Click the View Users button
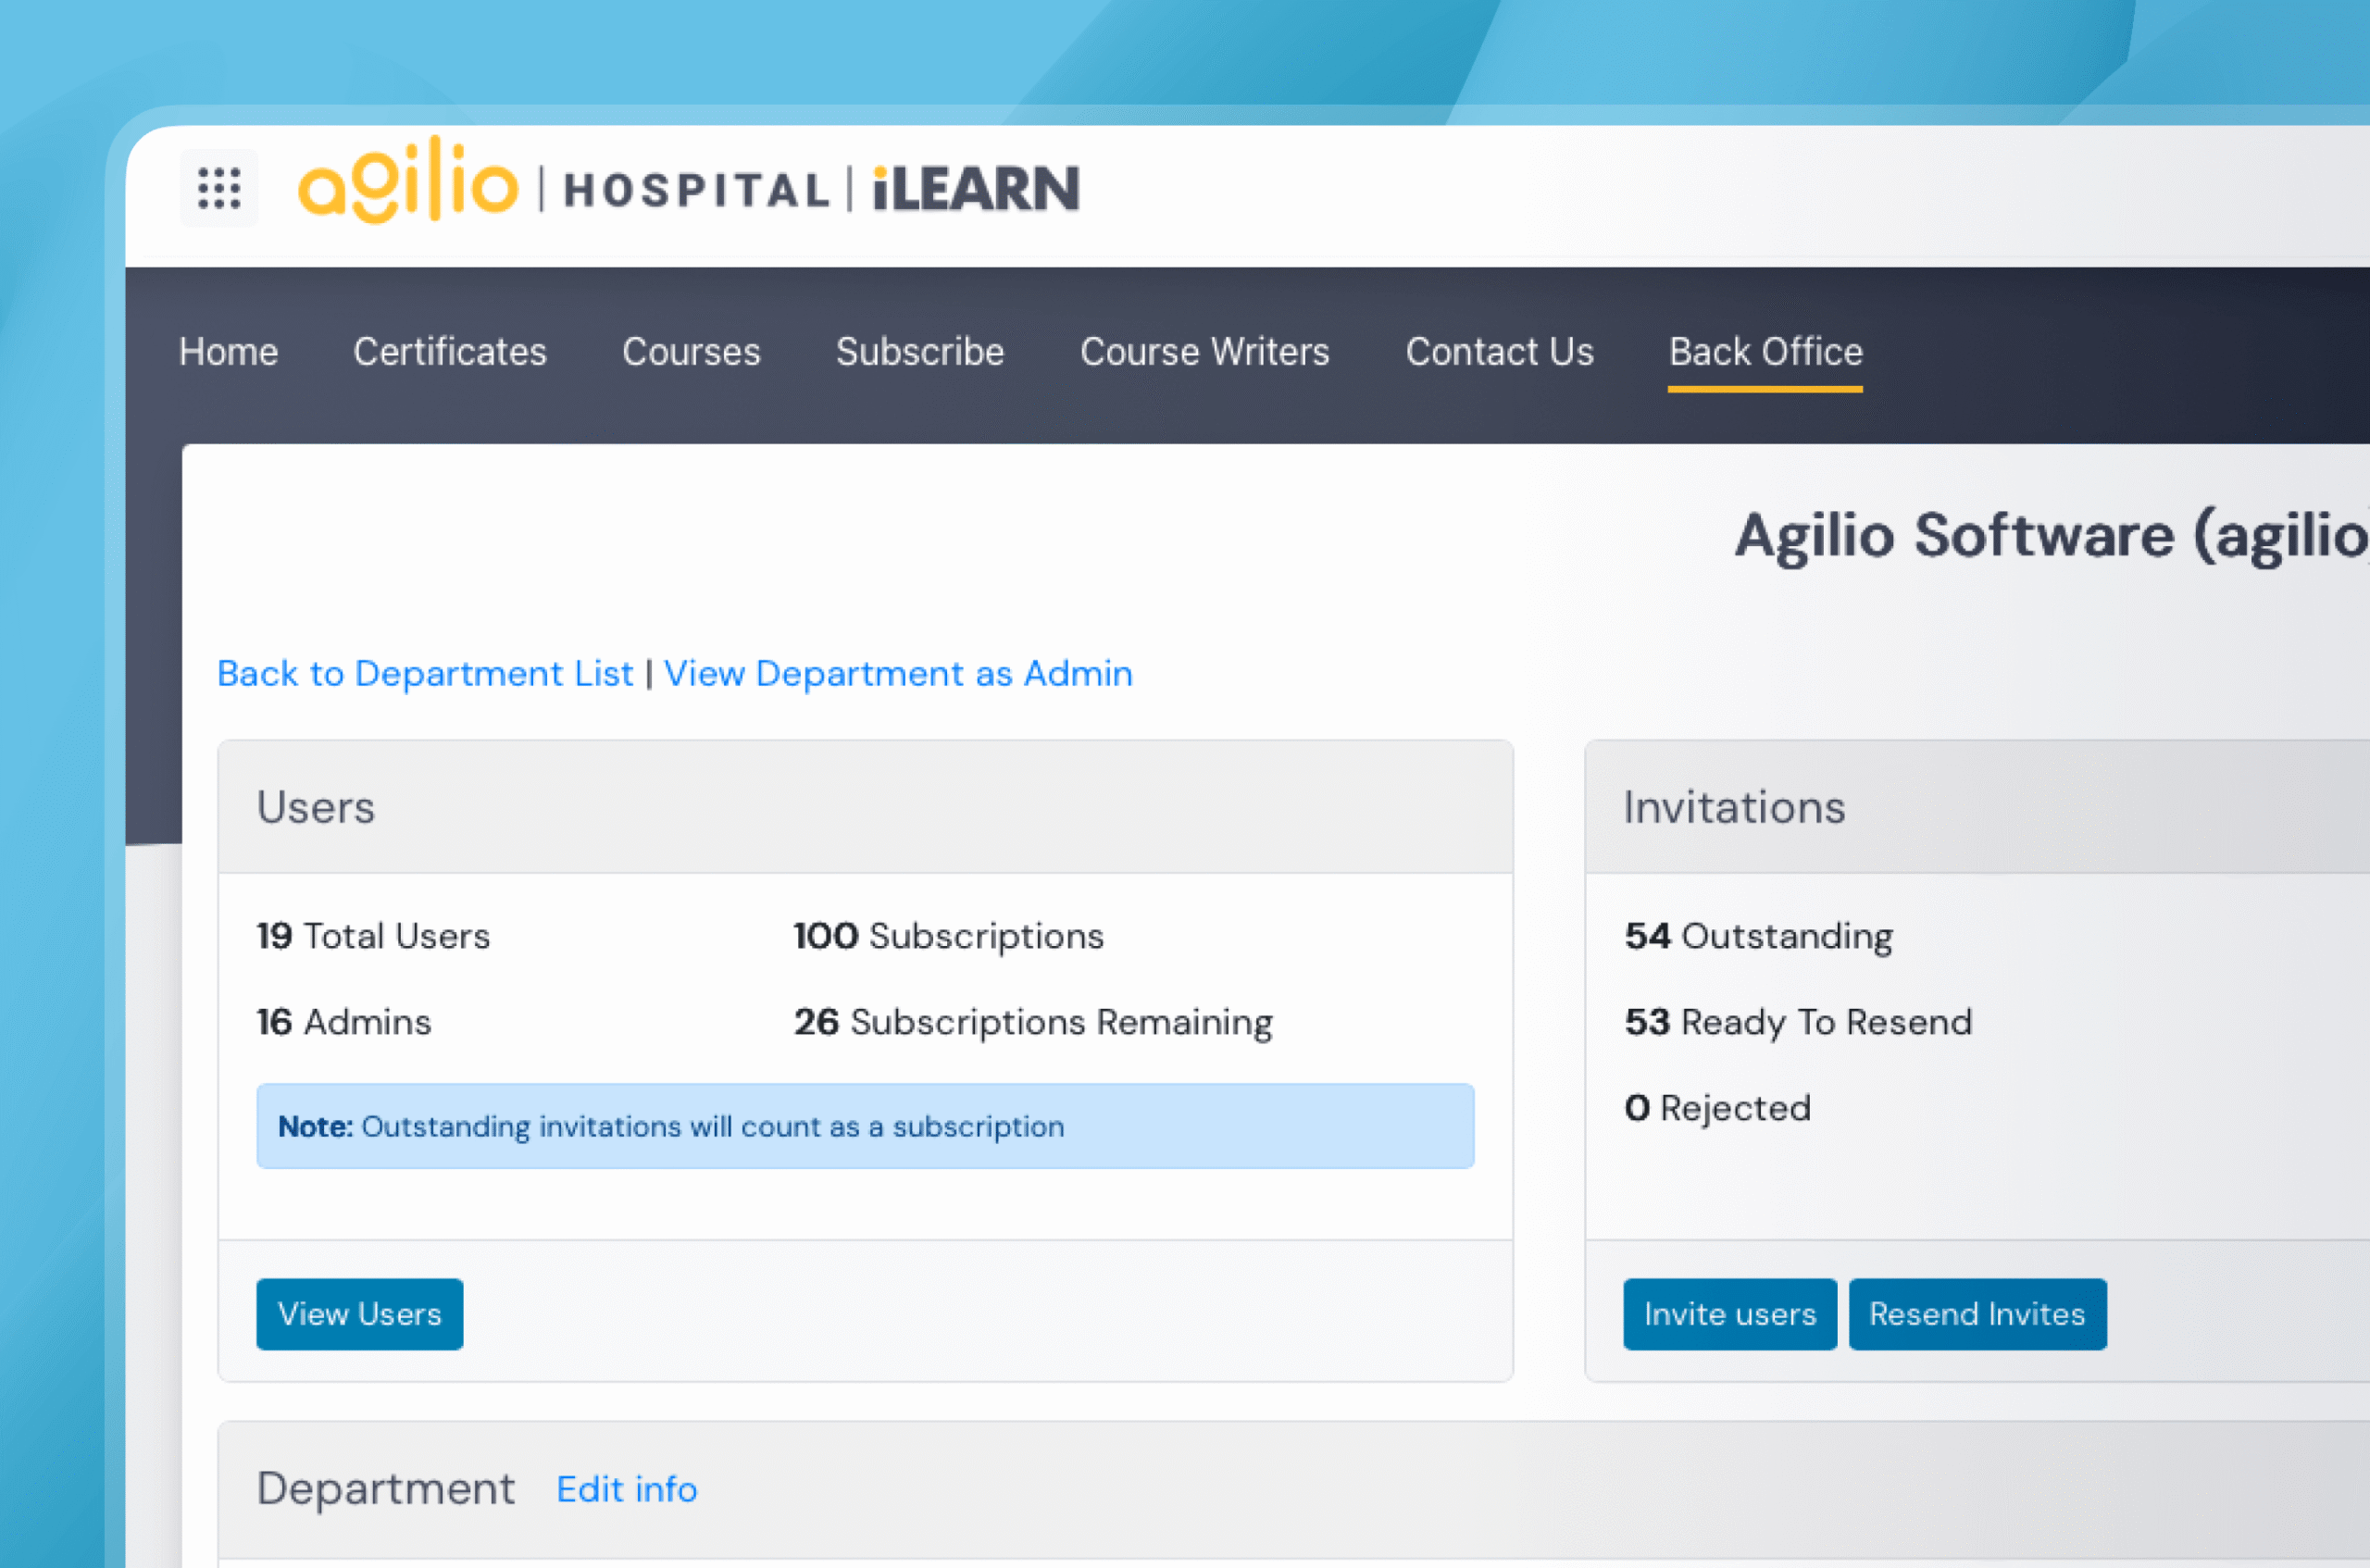This screenshot has height=1568, width=2370. 360,1314
